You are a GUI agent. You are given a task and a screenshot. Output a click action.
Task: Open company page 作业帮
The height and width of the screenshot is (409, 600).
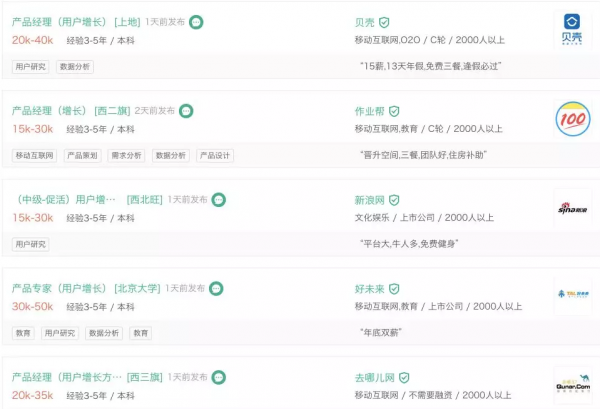pyautogui.click(x=370, y=111)
